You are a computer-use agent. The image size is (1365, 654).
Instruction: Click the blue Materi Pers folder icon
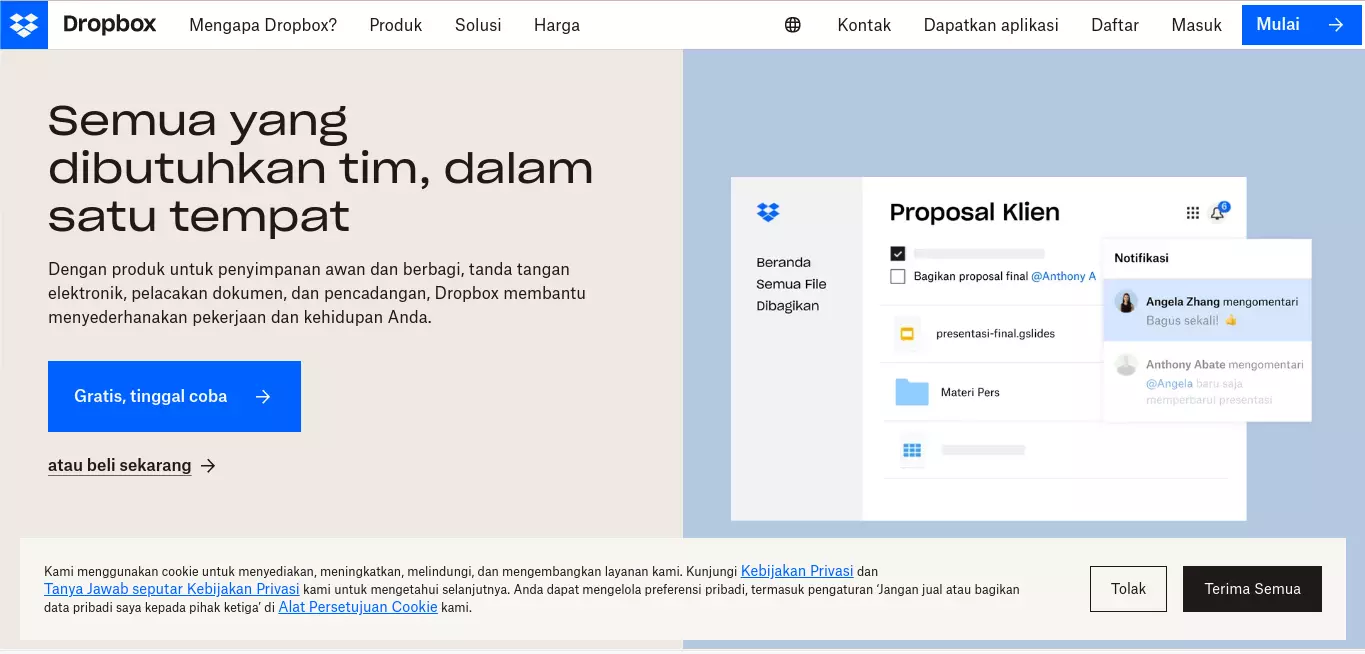pyautogui.click(x=912, y=392)
